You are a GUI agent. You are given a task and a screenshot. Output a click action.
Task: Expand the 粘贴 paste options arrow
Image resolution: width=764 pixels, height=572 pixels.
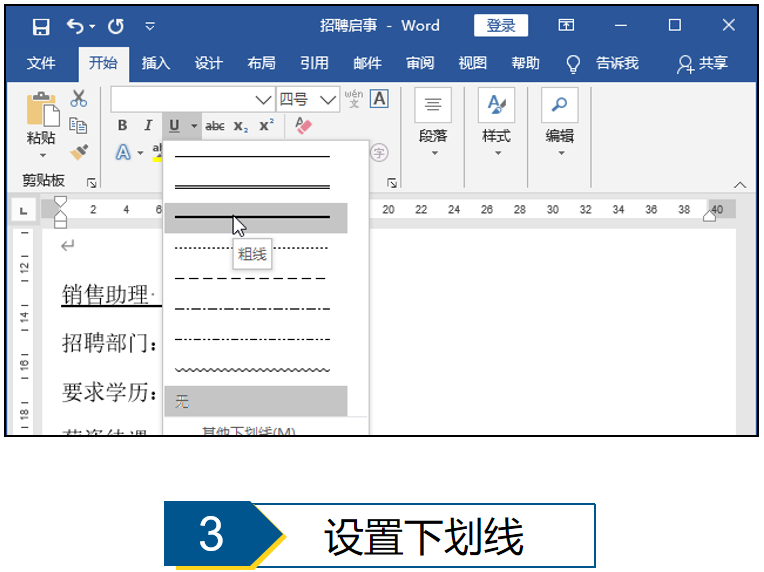pos(42,155)
